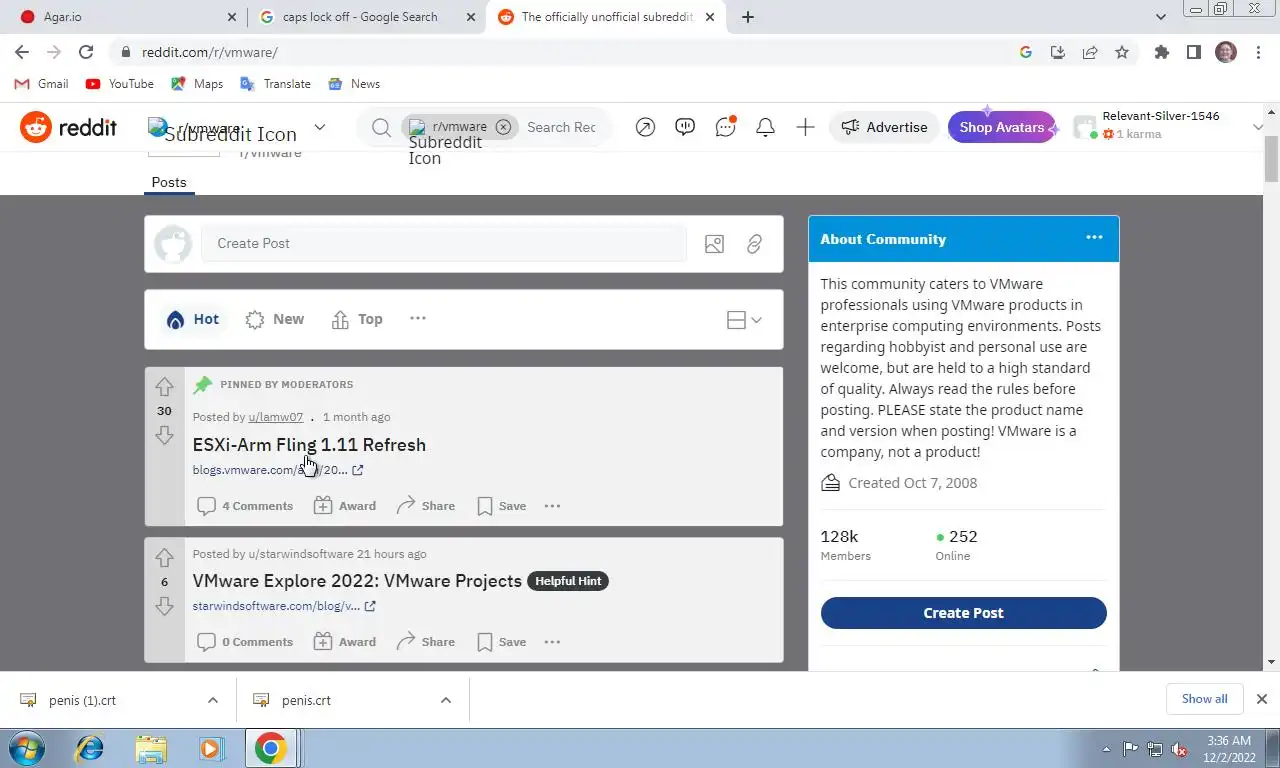The width and height of the screenshot is (1280, 768).
Task: Sort posts by Hot
Action: tap(193, 319)
